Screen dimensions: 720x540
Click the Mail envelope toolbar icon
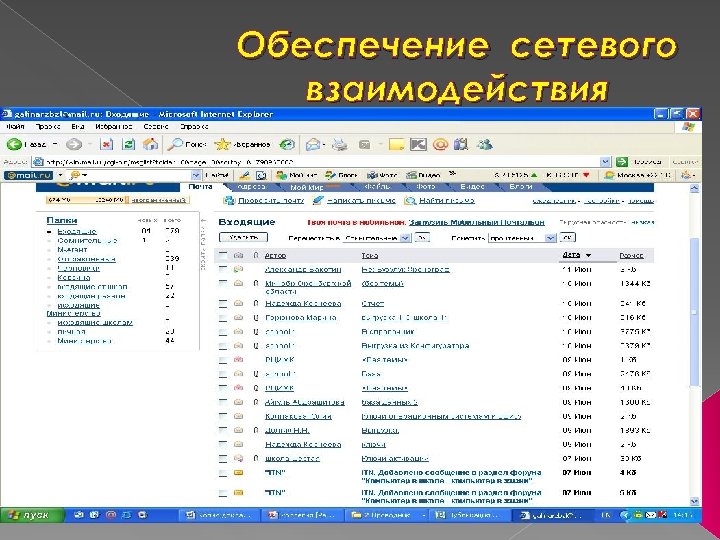313,145
